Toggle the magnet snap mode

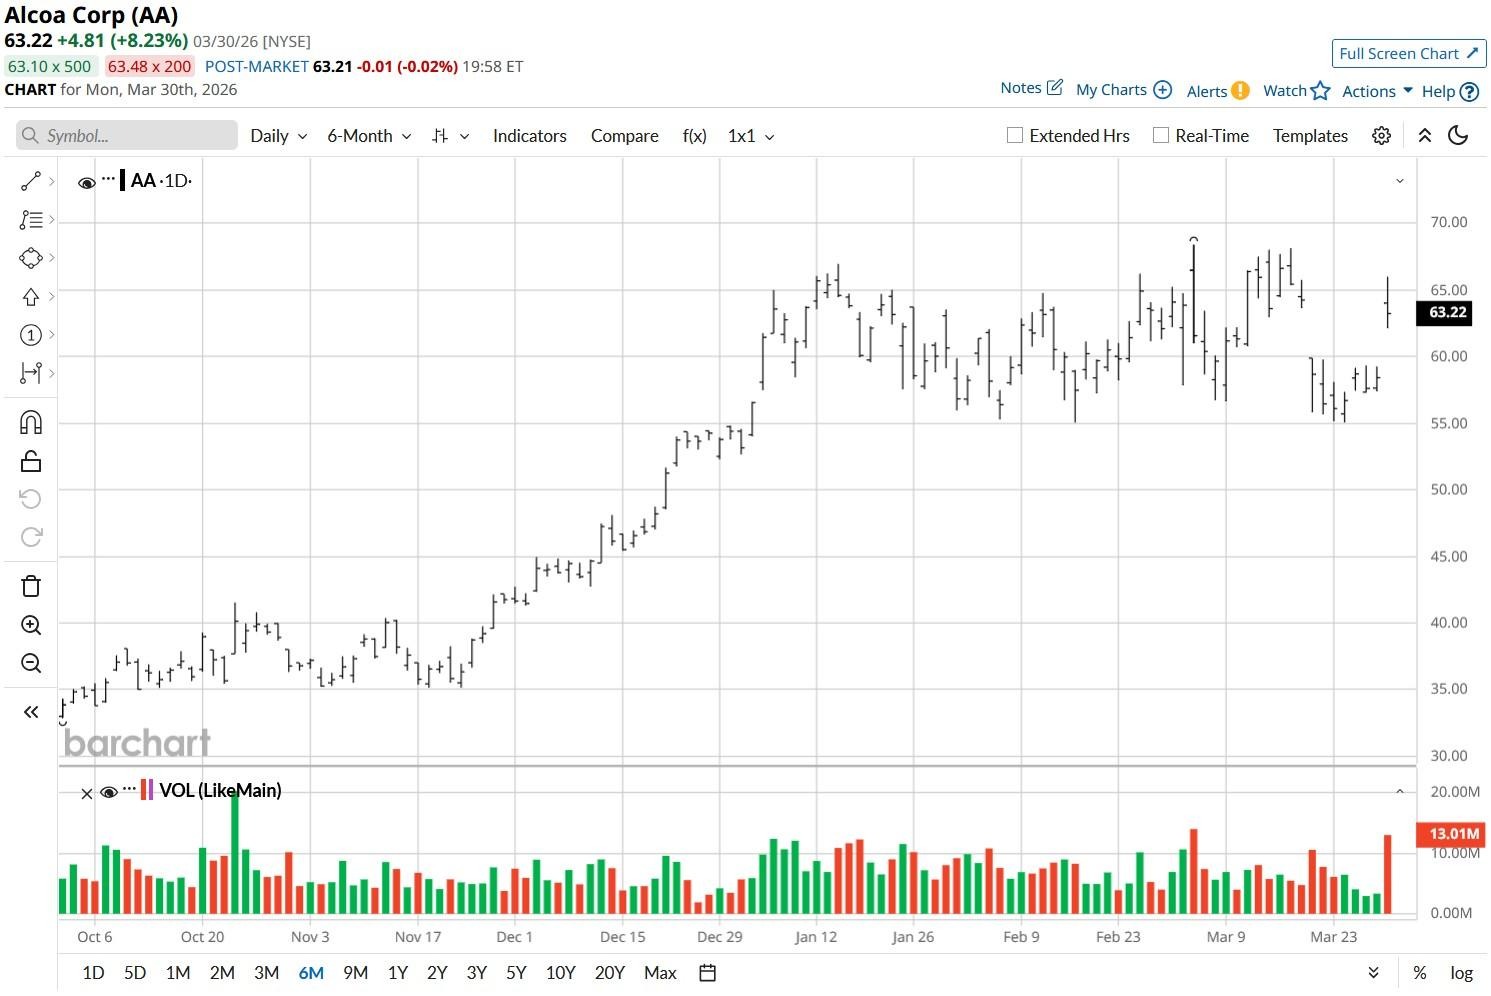tap(31, 423)
